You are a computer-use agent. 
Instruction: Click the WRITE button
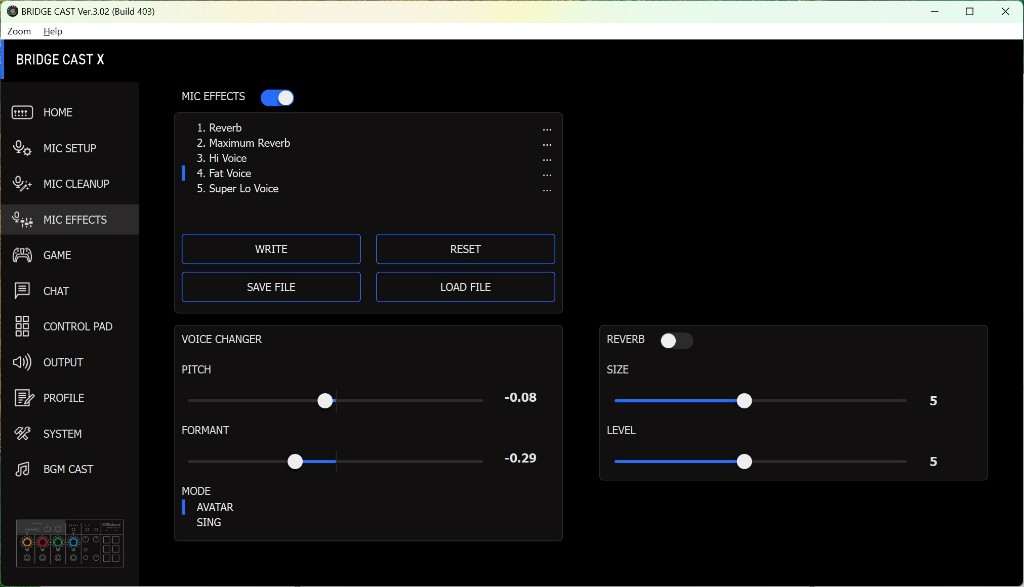[271, 249]
